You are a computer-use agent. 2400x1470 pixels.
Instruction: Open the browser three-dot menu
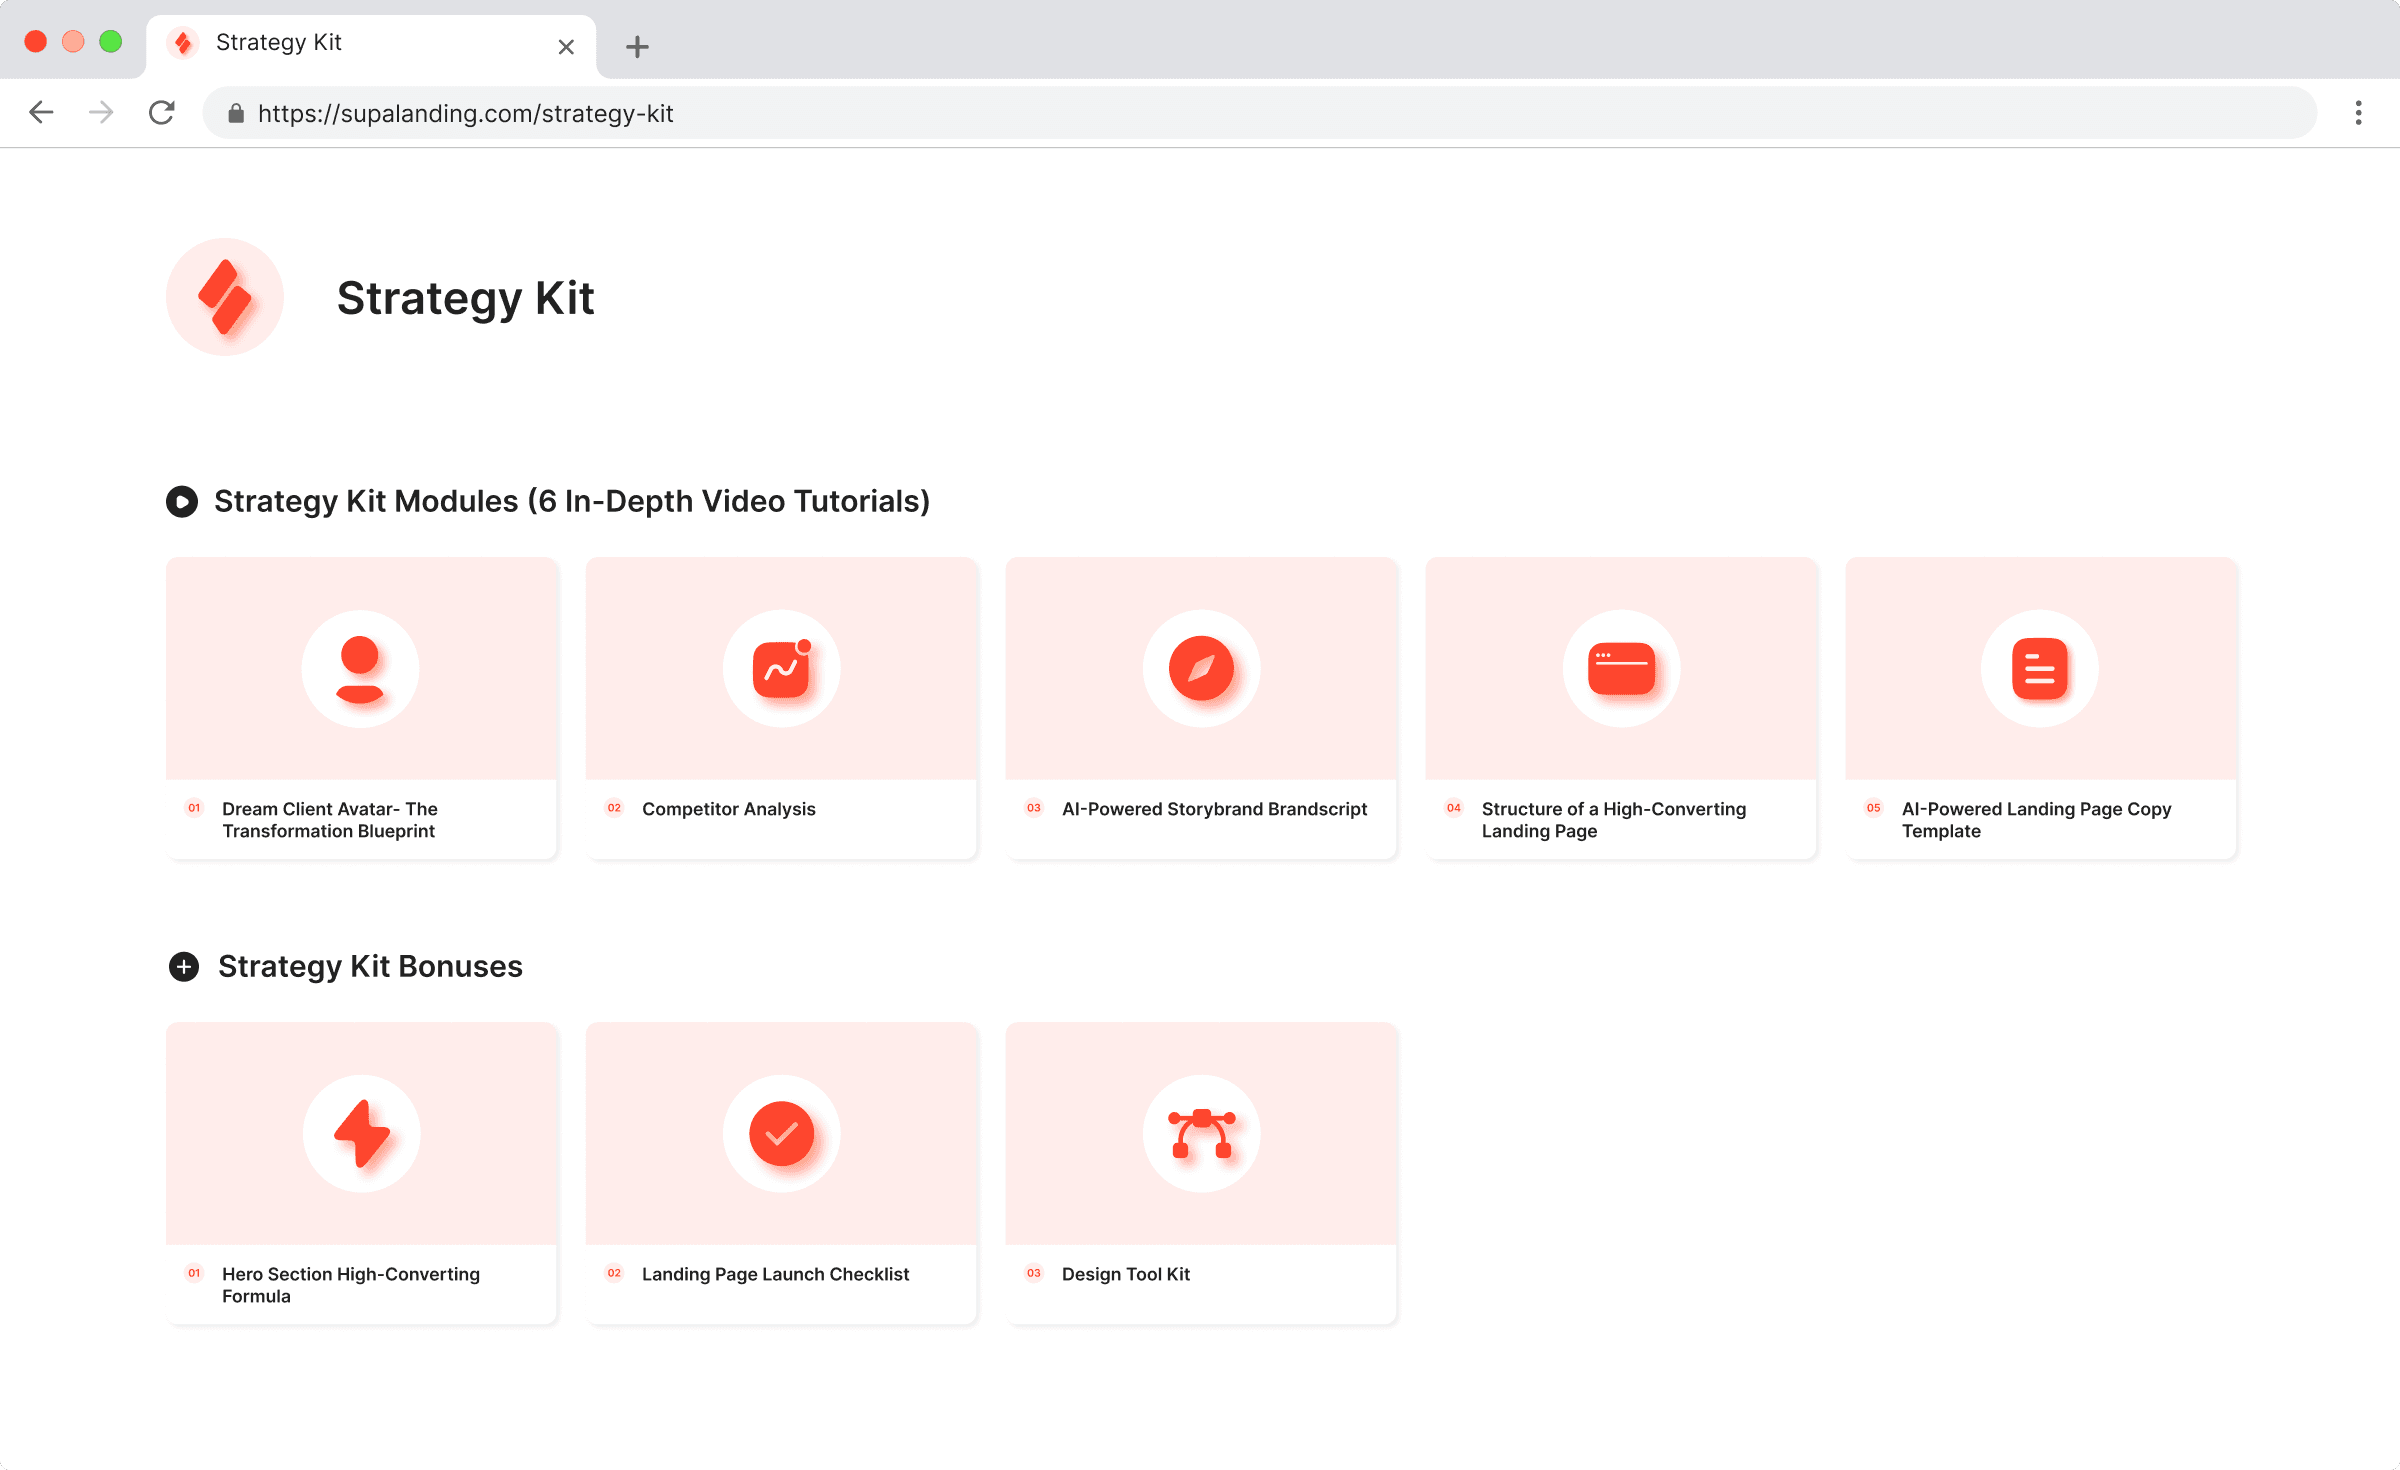pos(2358,113)
